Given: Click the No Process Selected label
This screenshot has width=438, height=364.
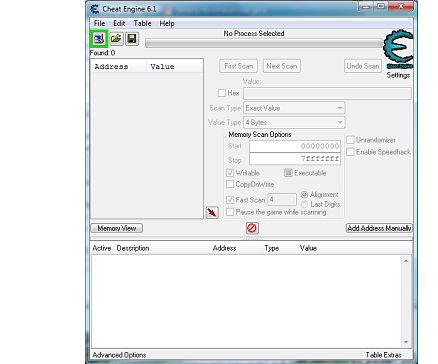Looking at the screenshot, I should point(254,33).
